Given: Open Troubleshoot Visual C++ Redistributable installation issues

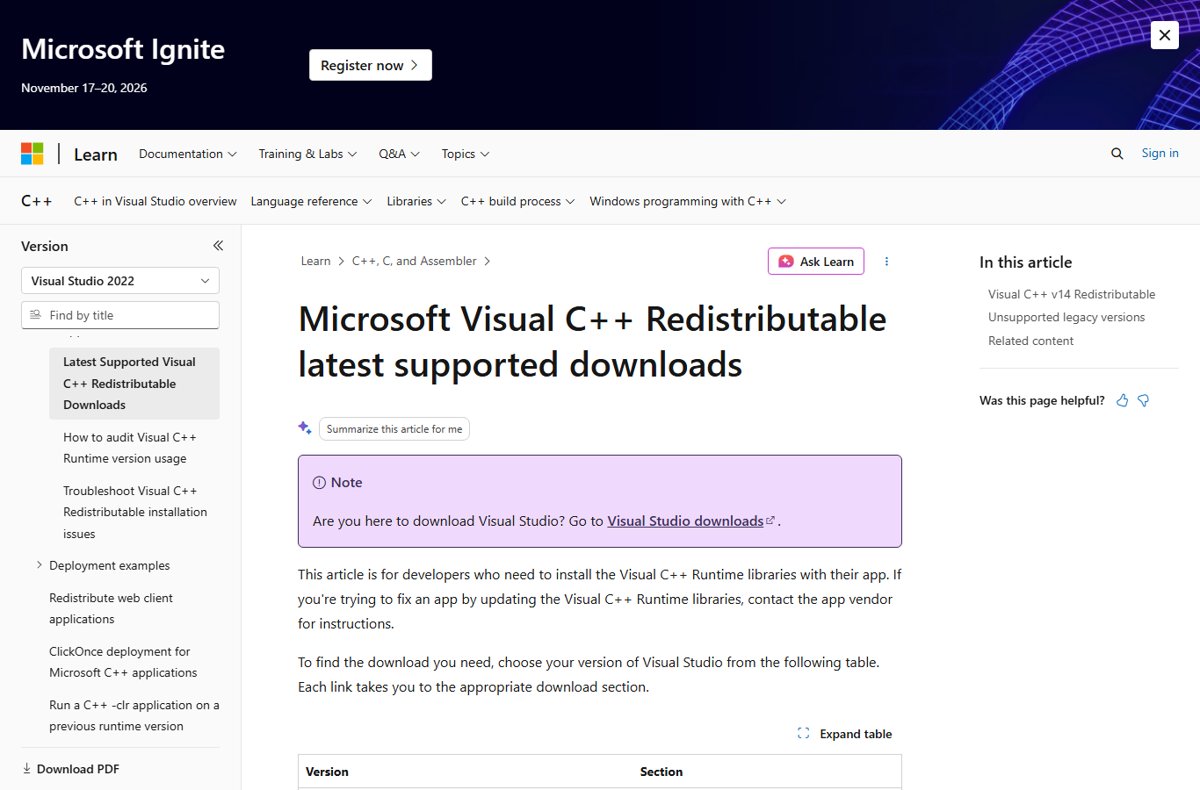Looking at the screenshot, I should point(135,512).
